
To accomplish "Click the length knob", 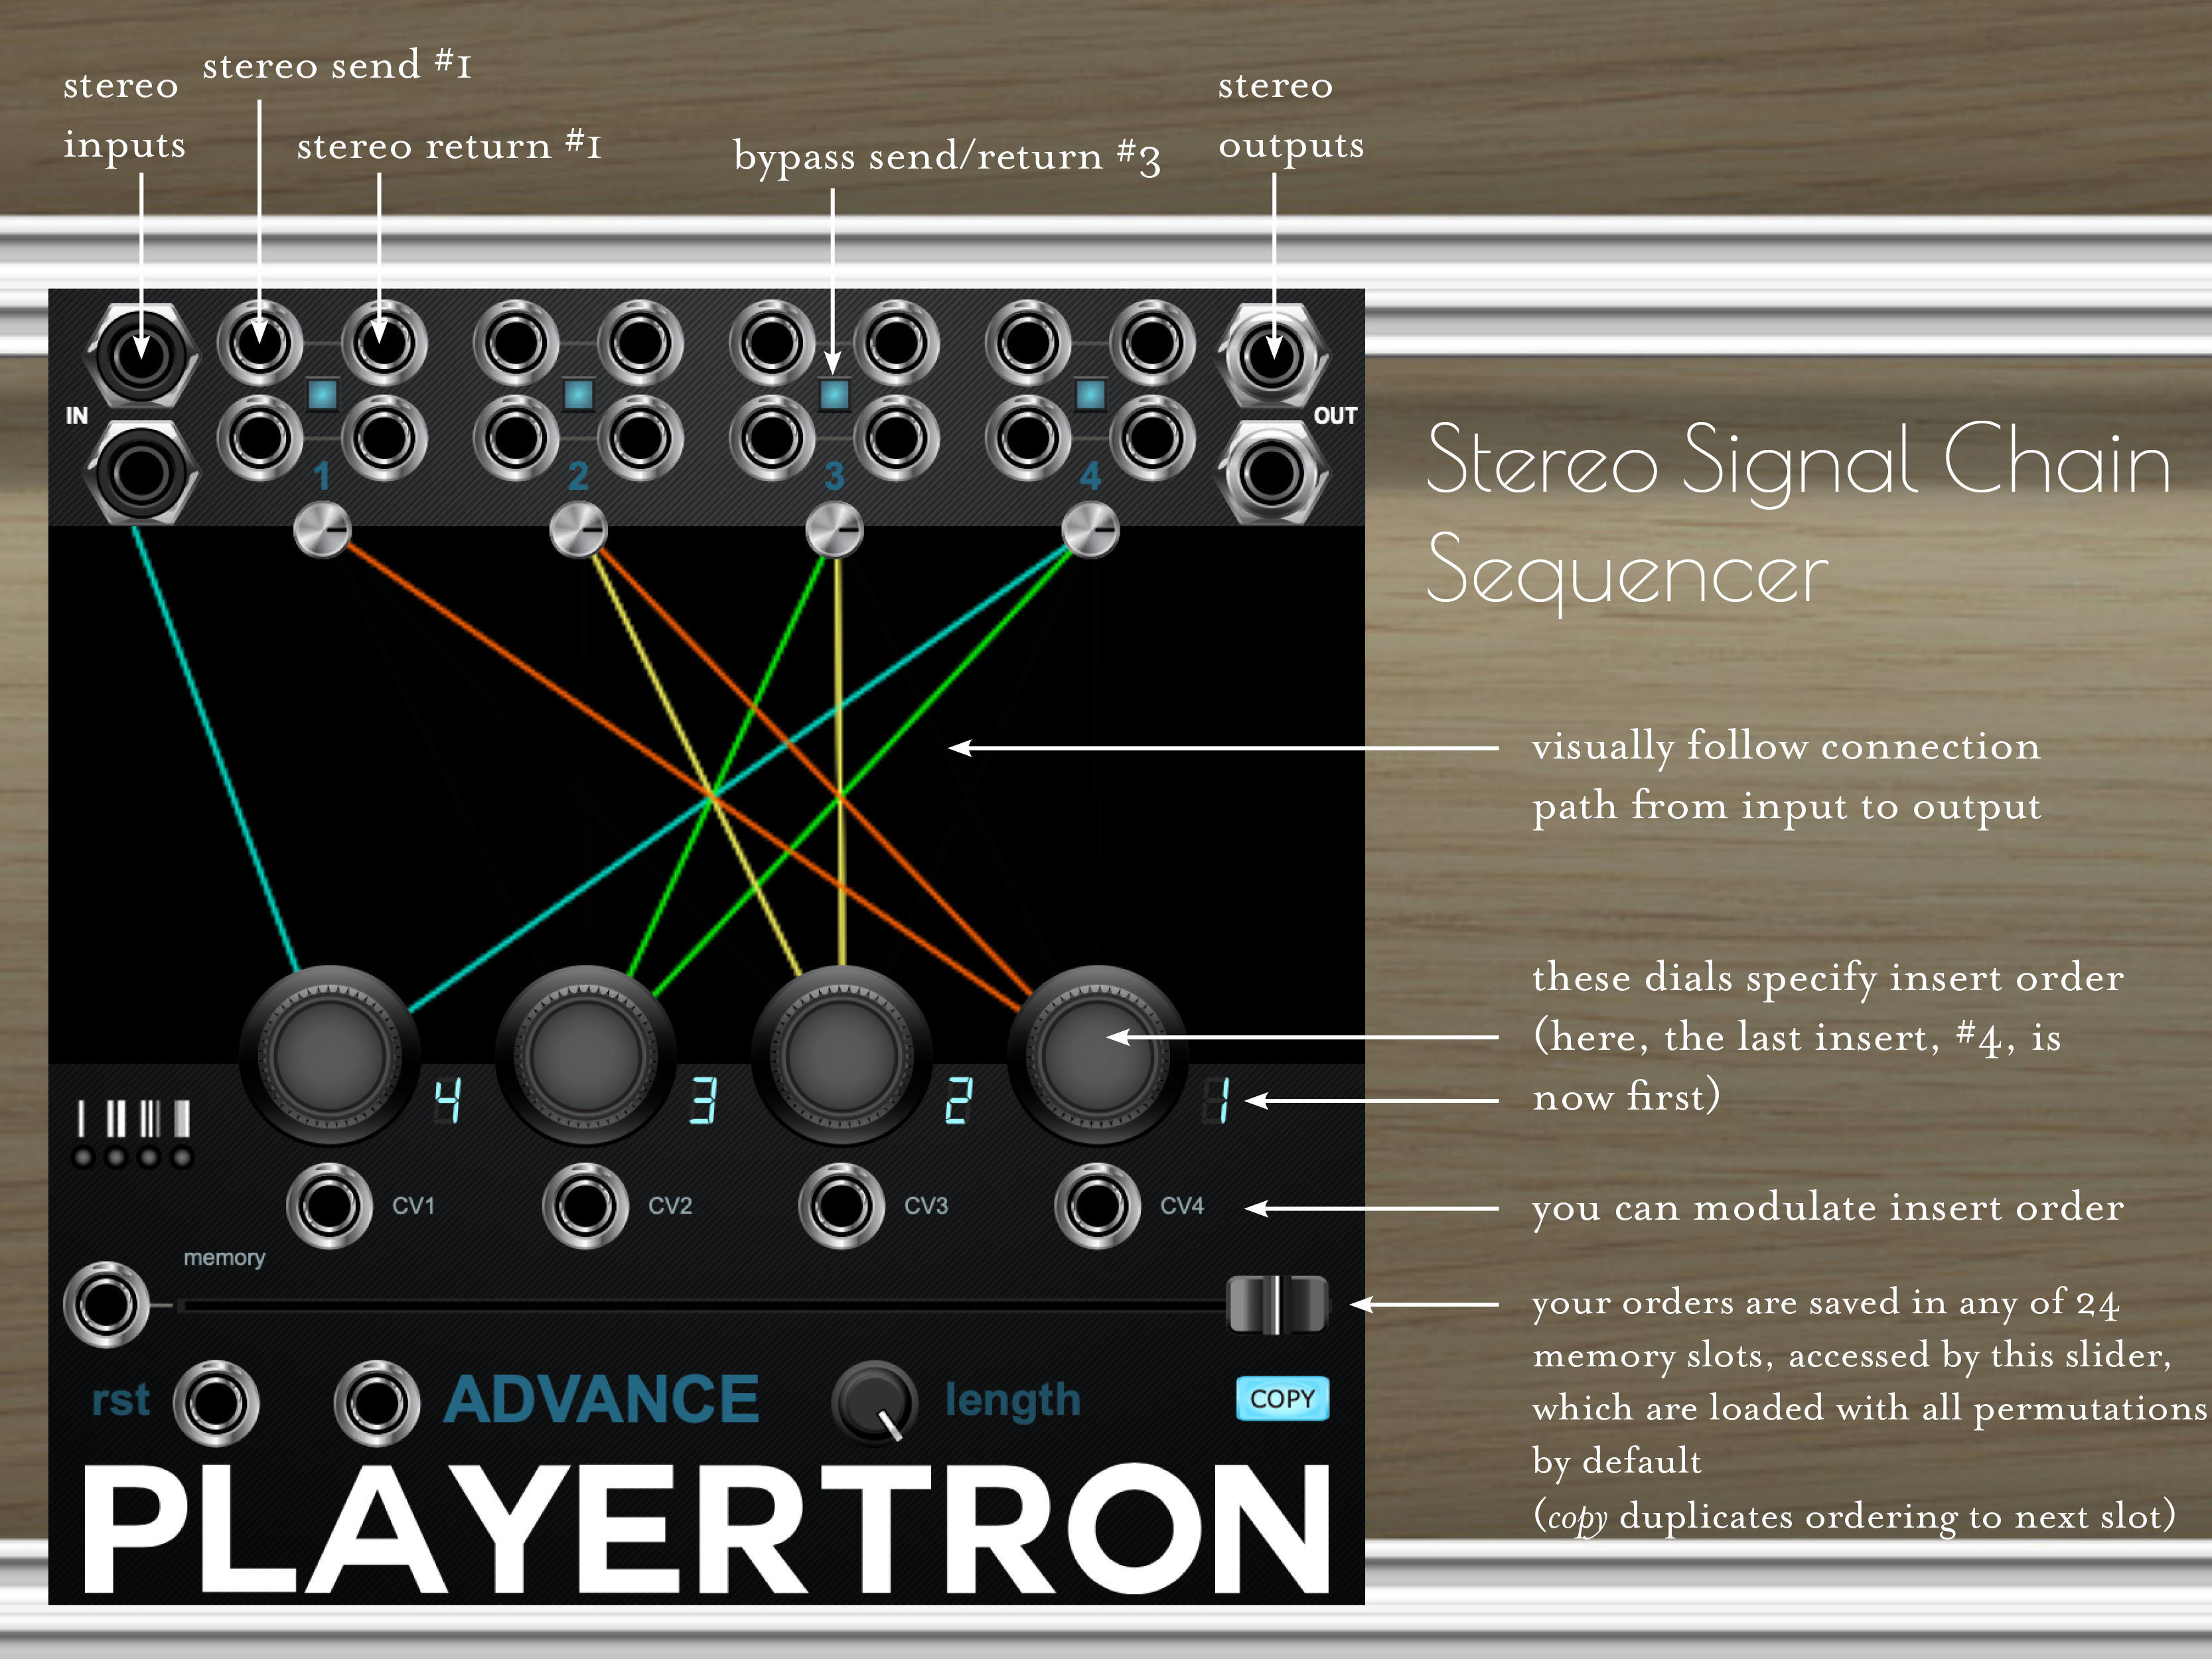I will point(874,1402).
